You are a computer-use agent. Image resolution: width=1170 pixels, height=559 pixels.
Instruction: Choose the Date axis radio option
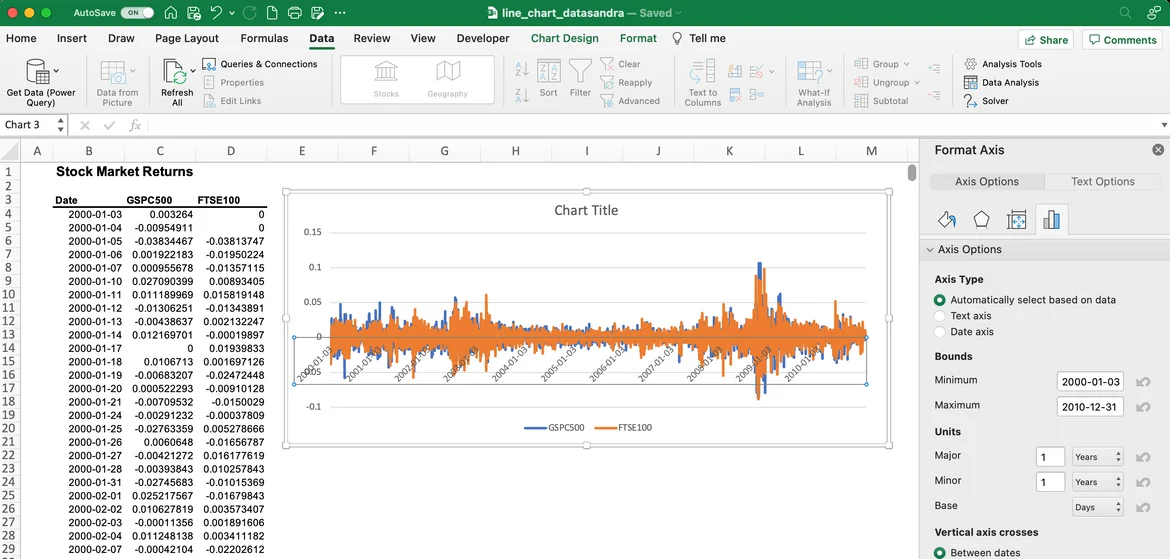940,332
